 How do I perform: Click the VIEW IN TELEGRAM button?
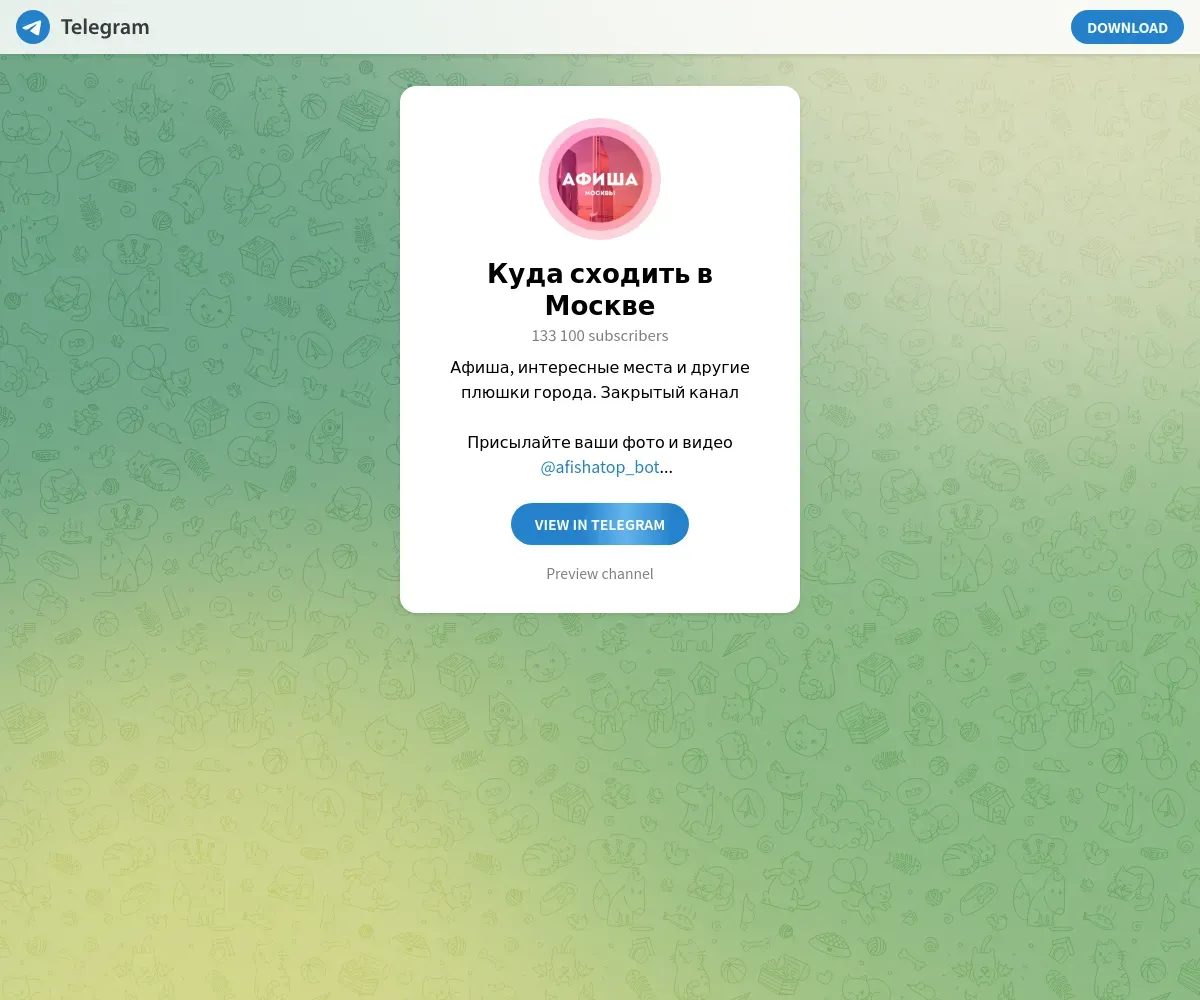tap(600, 524)
